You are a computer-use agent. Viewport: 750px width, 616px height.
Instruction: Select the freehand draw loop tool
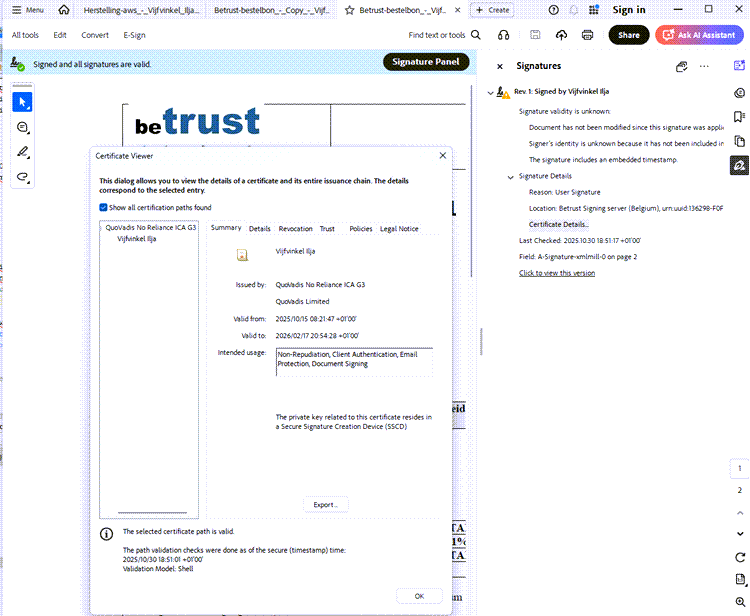click(x=22, y=177)
